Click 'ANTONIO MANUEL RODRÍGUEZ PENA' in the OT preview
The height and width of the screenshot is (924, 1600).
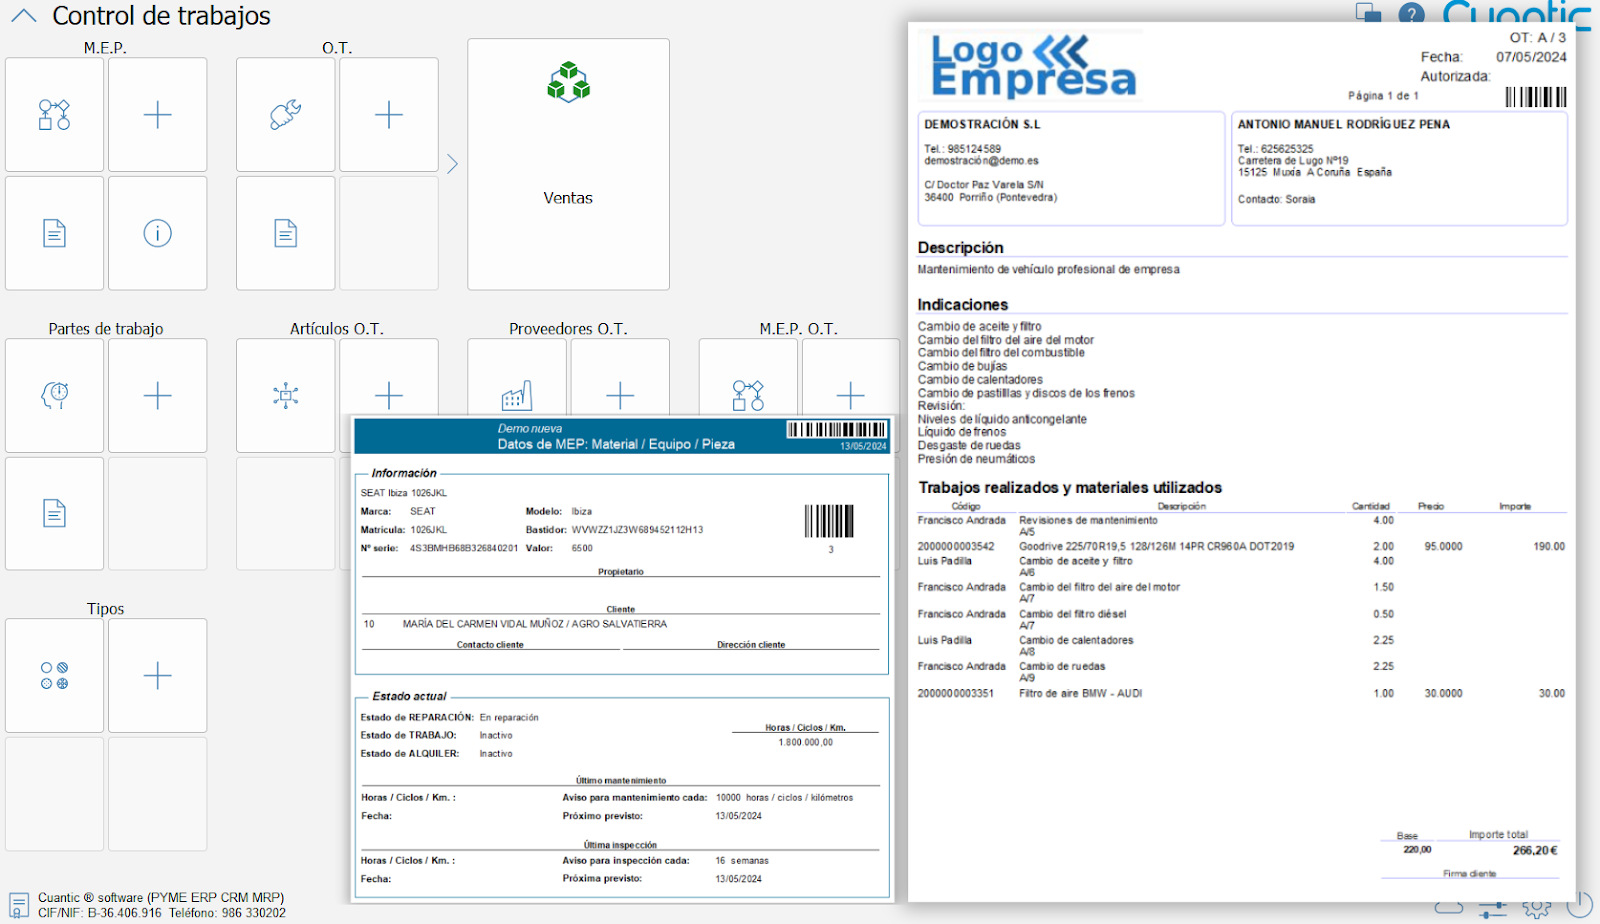1343,125
